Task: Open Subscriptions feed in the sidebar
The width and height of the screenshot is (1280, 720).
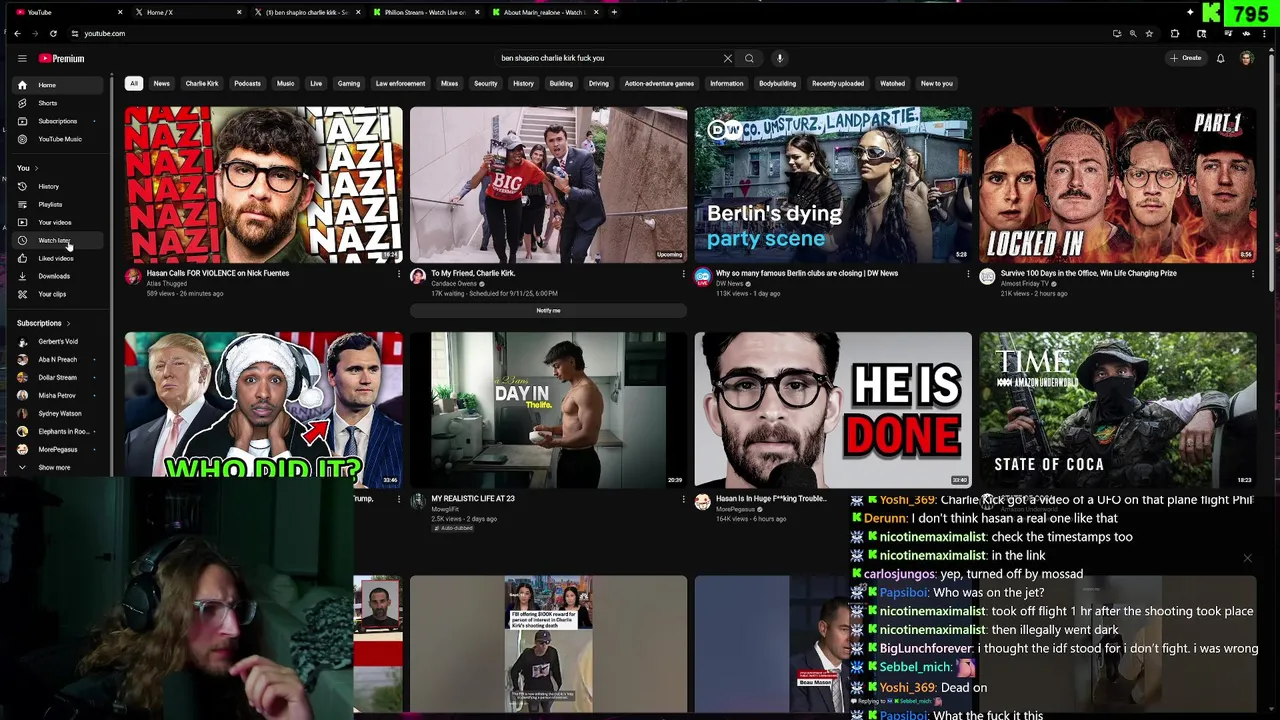Action: (57, 121)
